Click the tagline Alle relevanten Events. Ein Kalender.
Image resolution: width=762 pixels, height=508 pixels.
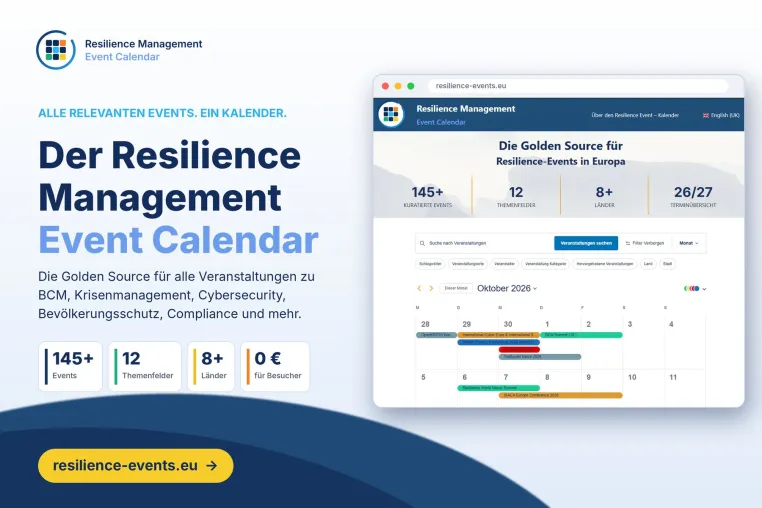click(162, 113)
